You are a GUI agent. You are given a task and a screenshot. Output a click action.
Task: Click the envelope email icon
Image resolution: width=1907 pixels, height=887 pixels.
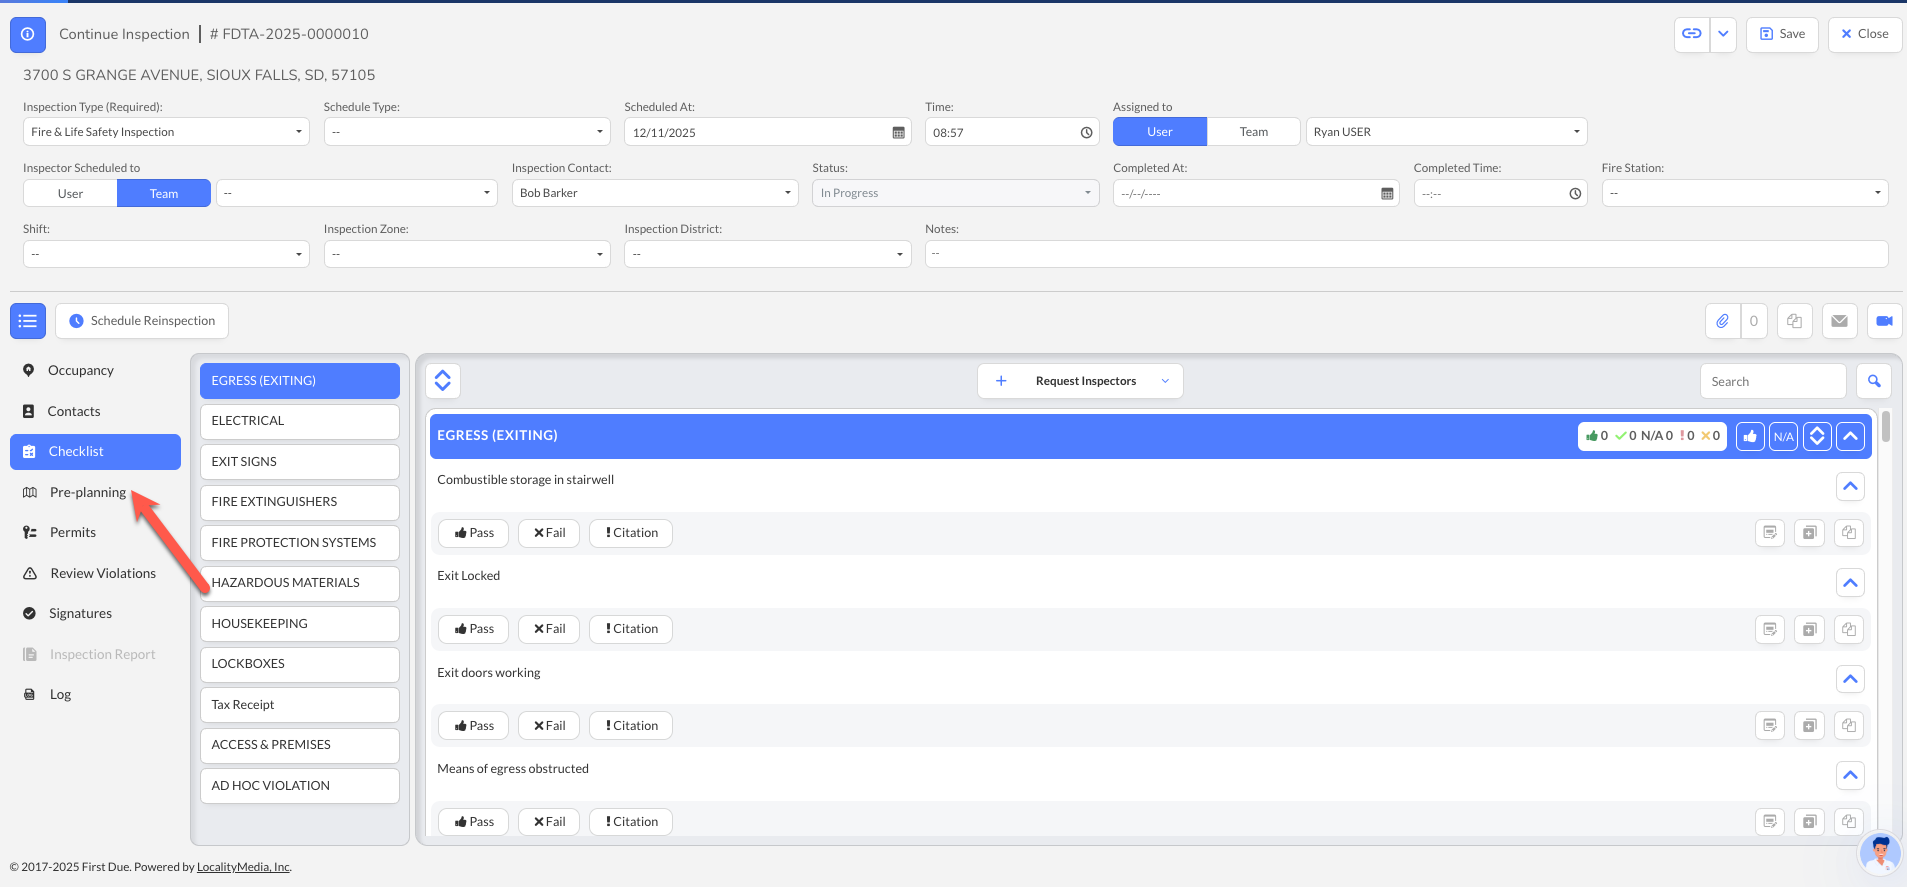coord(1839,321)
